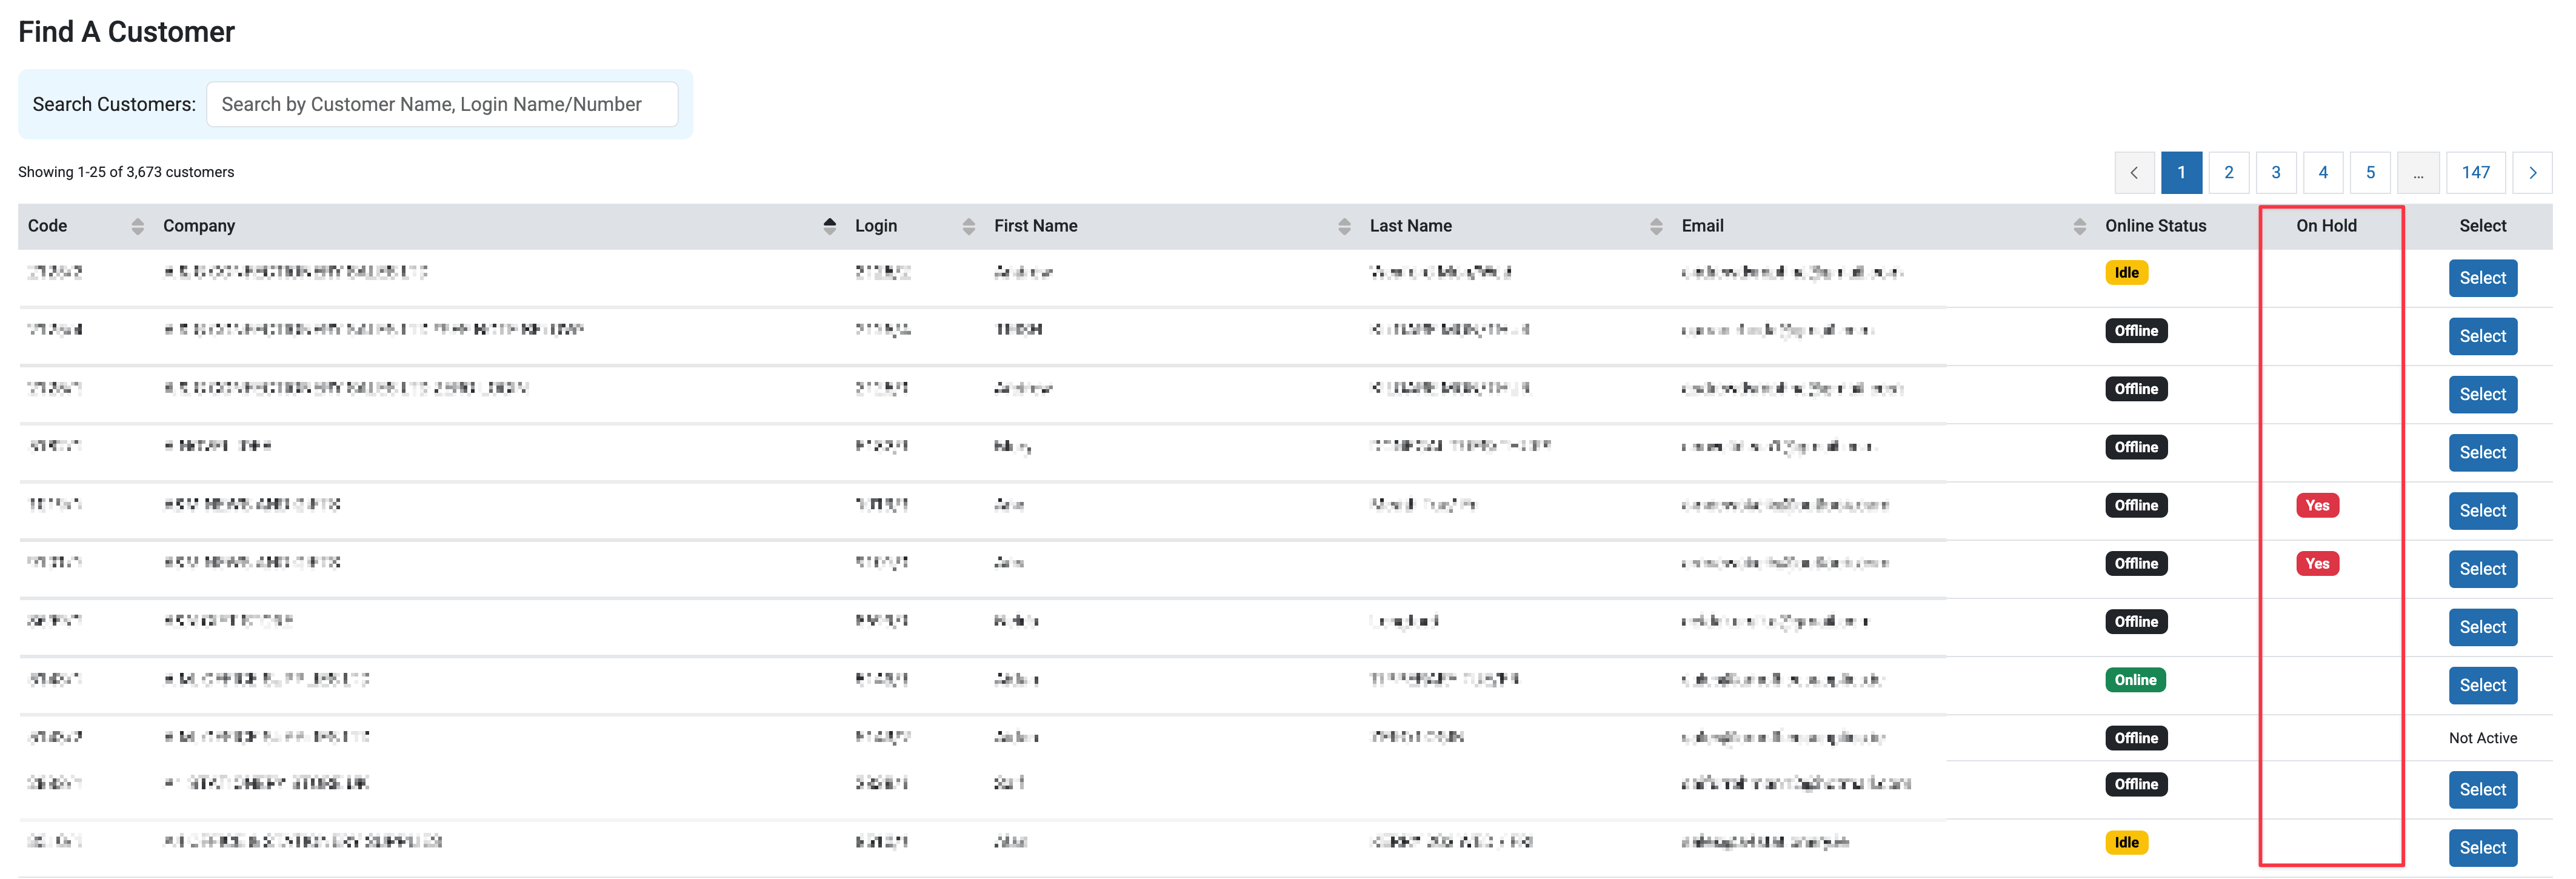Open page 2 of customers
The width and height of the screenshot is (2576, 879).
tap(2228, 173)
